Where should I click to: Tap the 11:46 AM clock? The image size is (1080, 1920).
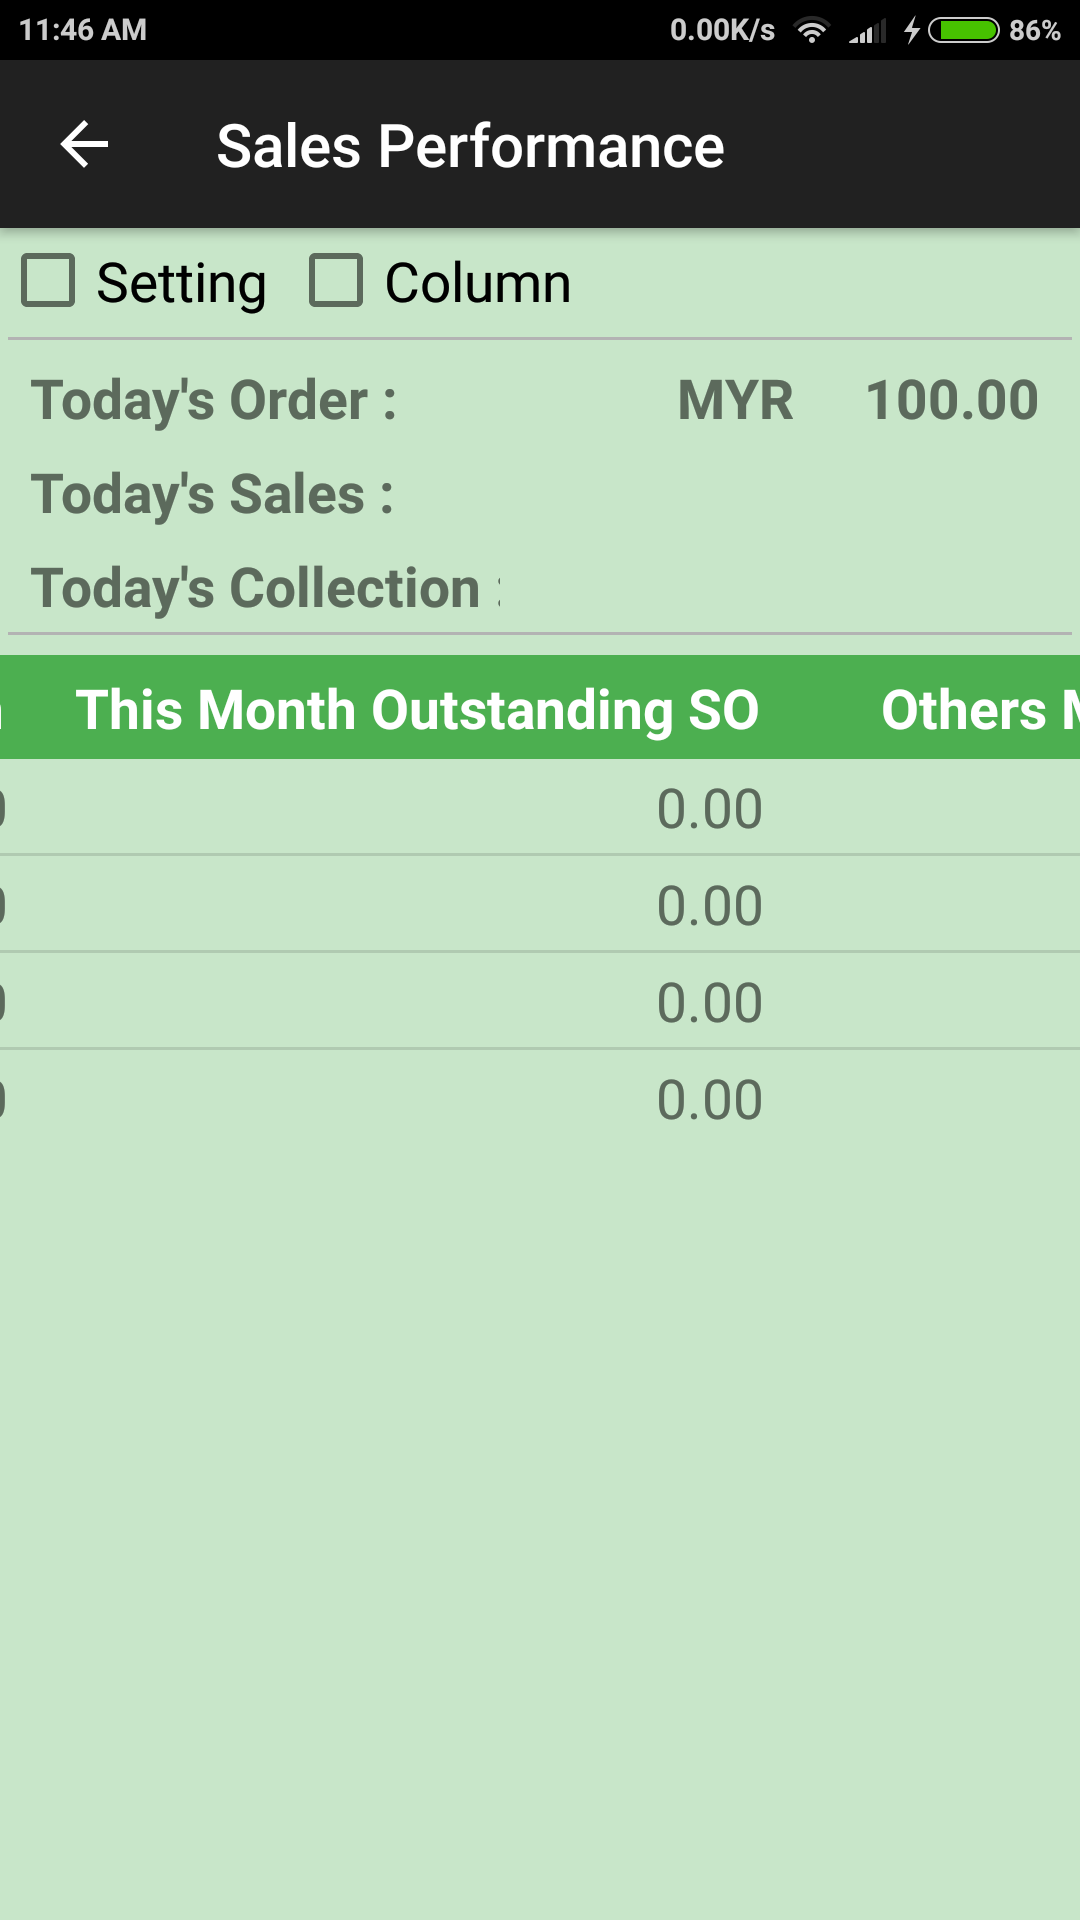[x=83, y=30]
